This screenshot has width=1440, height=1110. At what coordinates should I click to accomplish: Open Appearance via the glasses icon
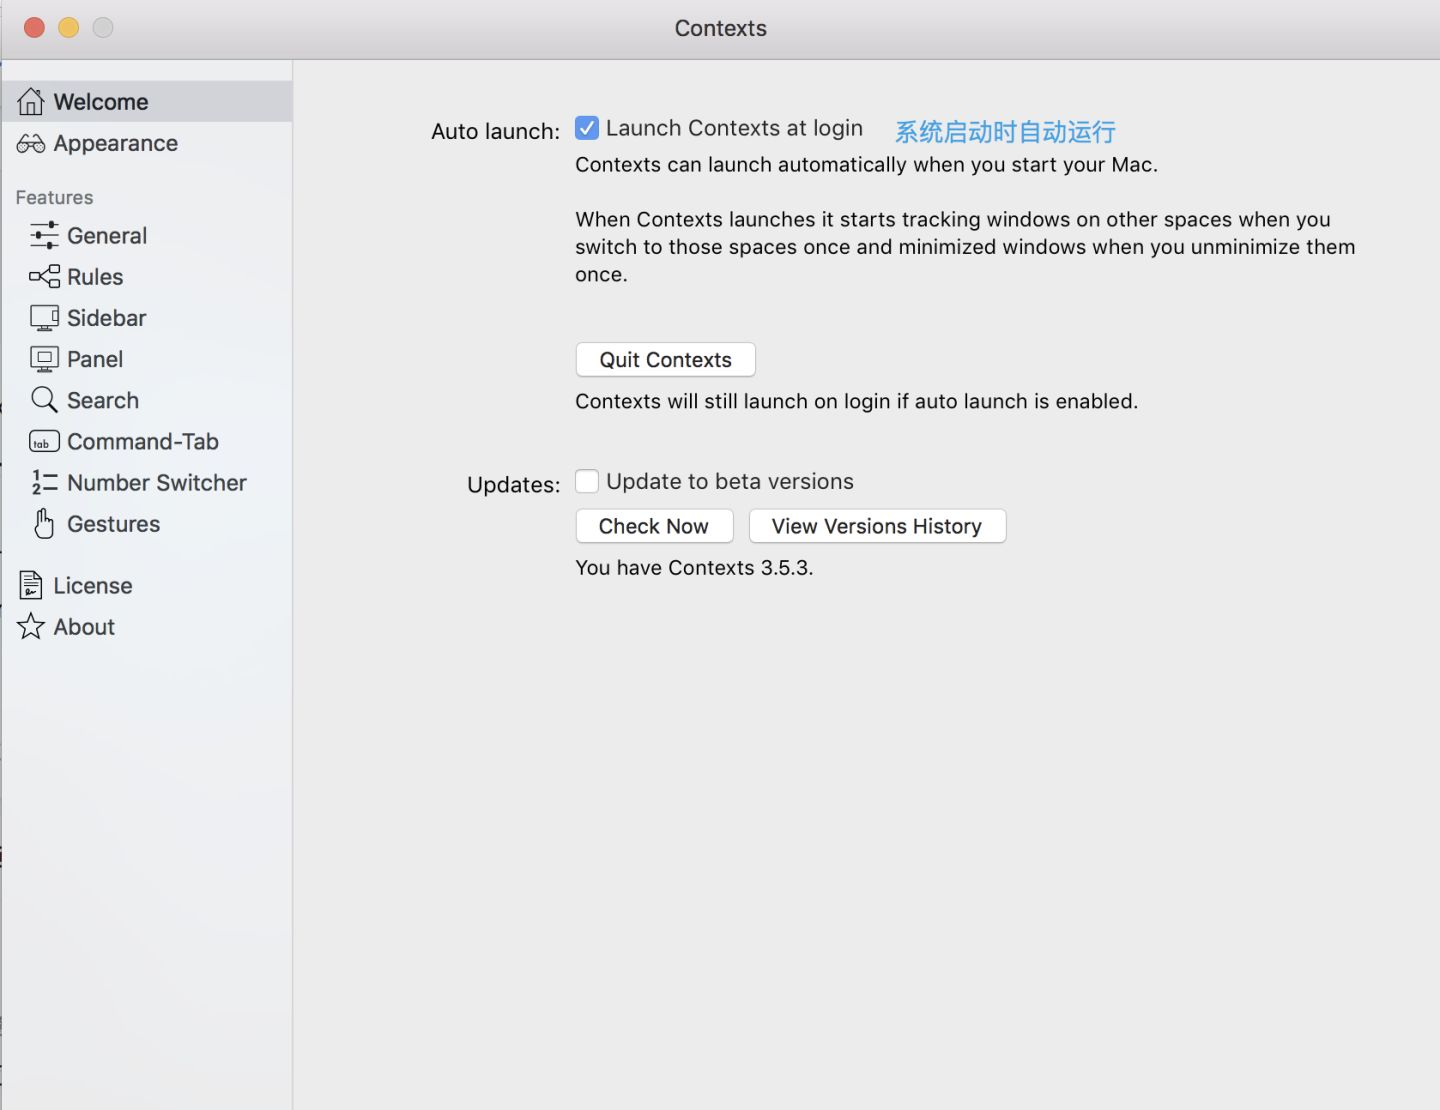click(x=31, y=144)
